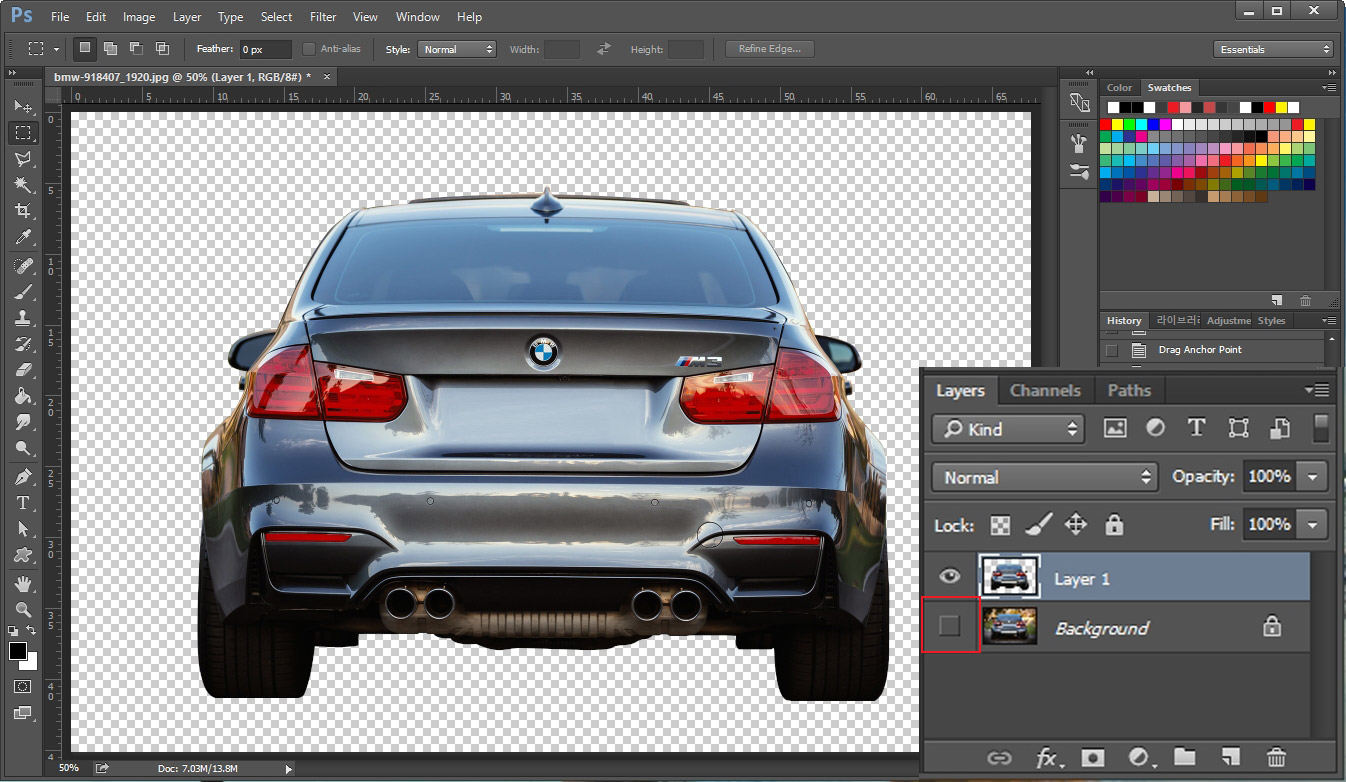
Task: Select the Horizontal Type tool
Action: pos(23,503)
